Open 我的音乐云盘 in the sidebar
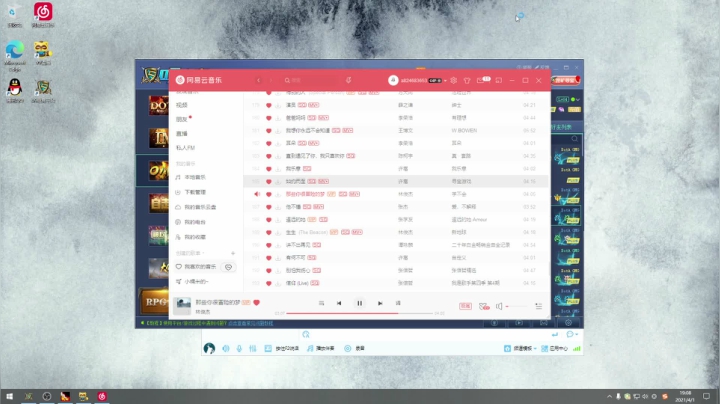 point(200,208)
